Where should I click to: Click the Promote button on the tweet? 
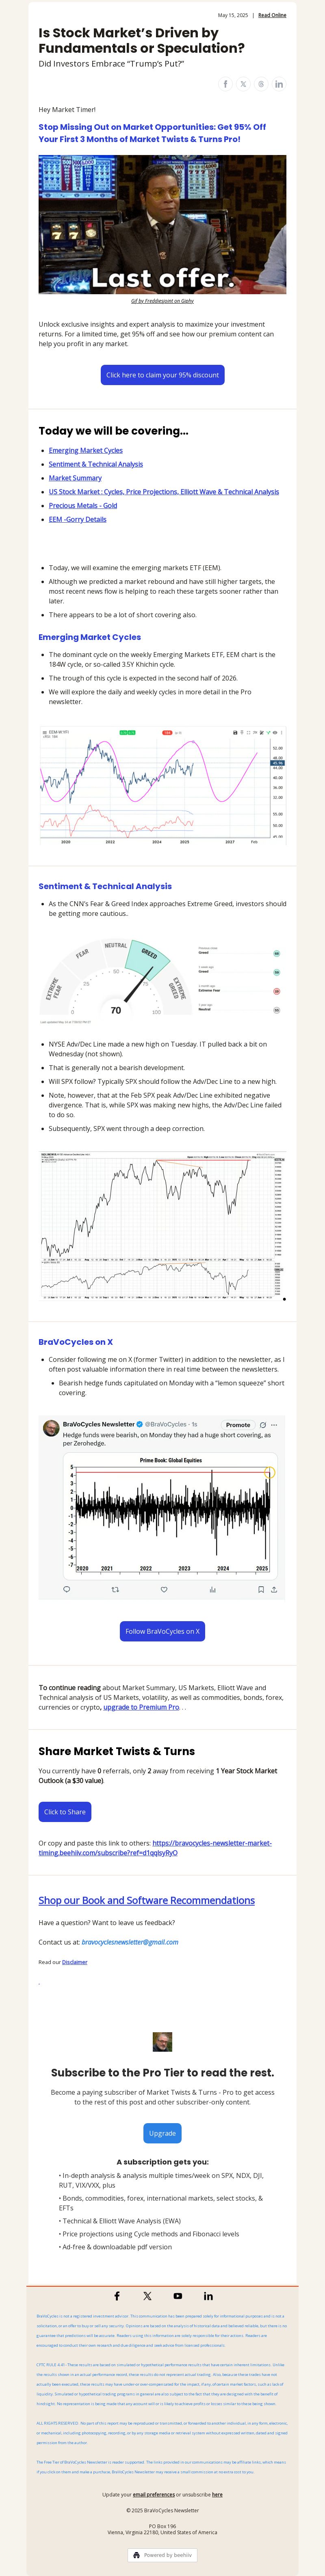click(238, 1424)
